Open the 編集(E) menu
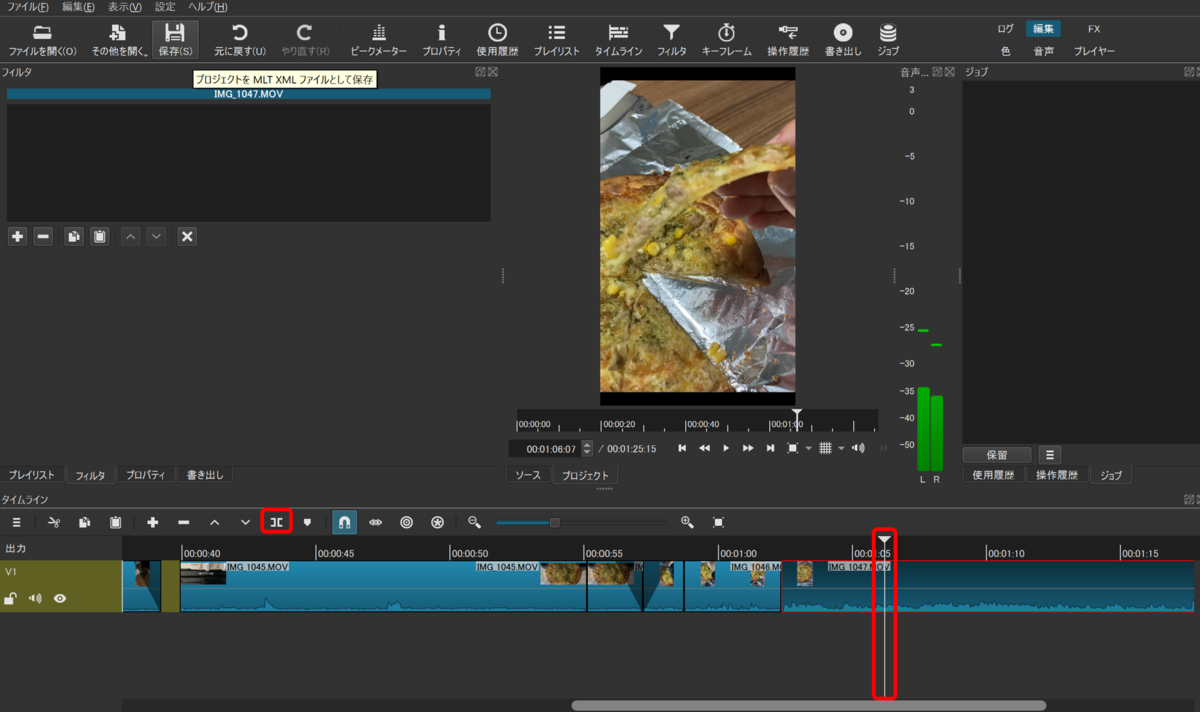 [x=77, y=6]
